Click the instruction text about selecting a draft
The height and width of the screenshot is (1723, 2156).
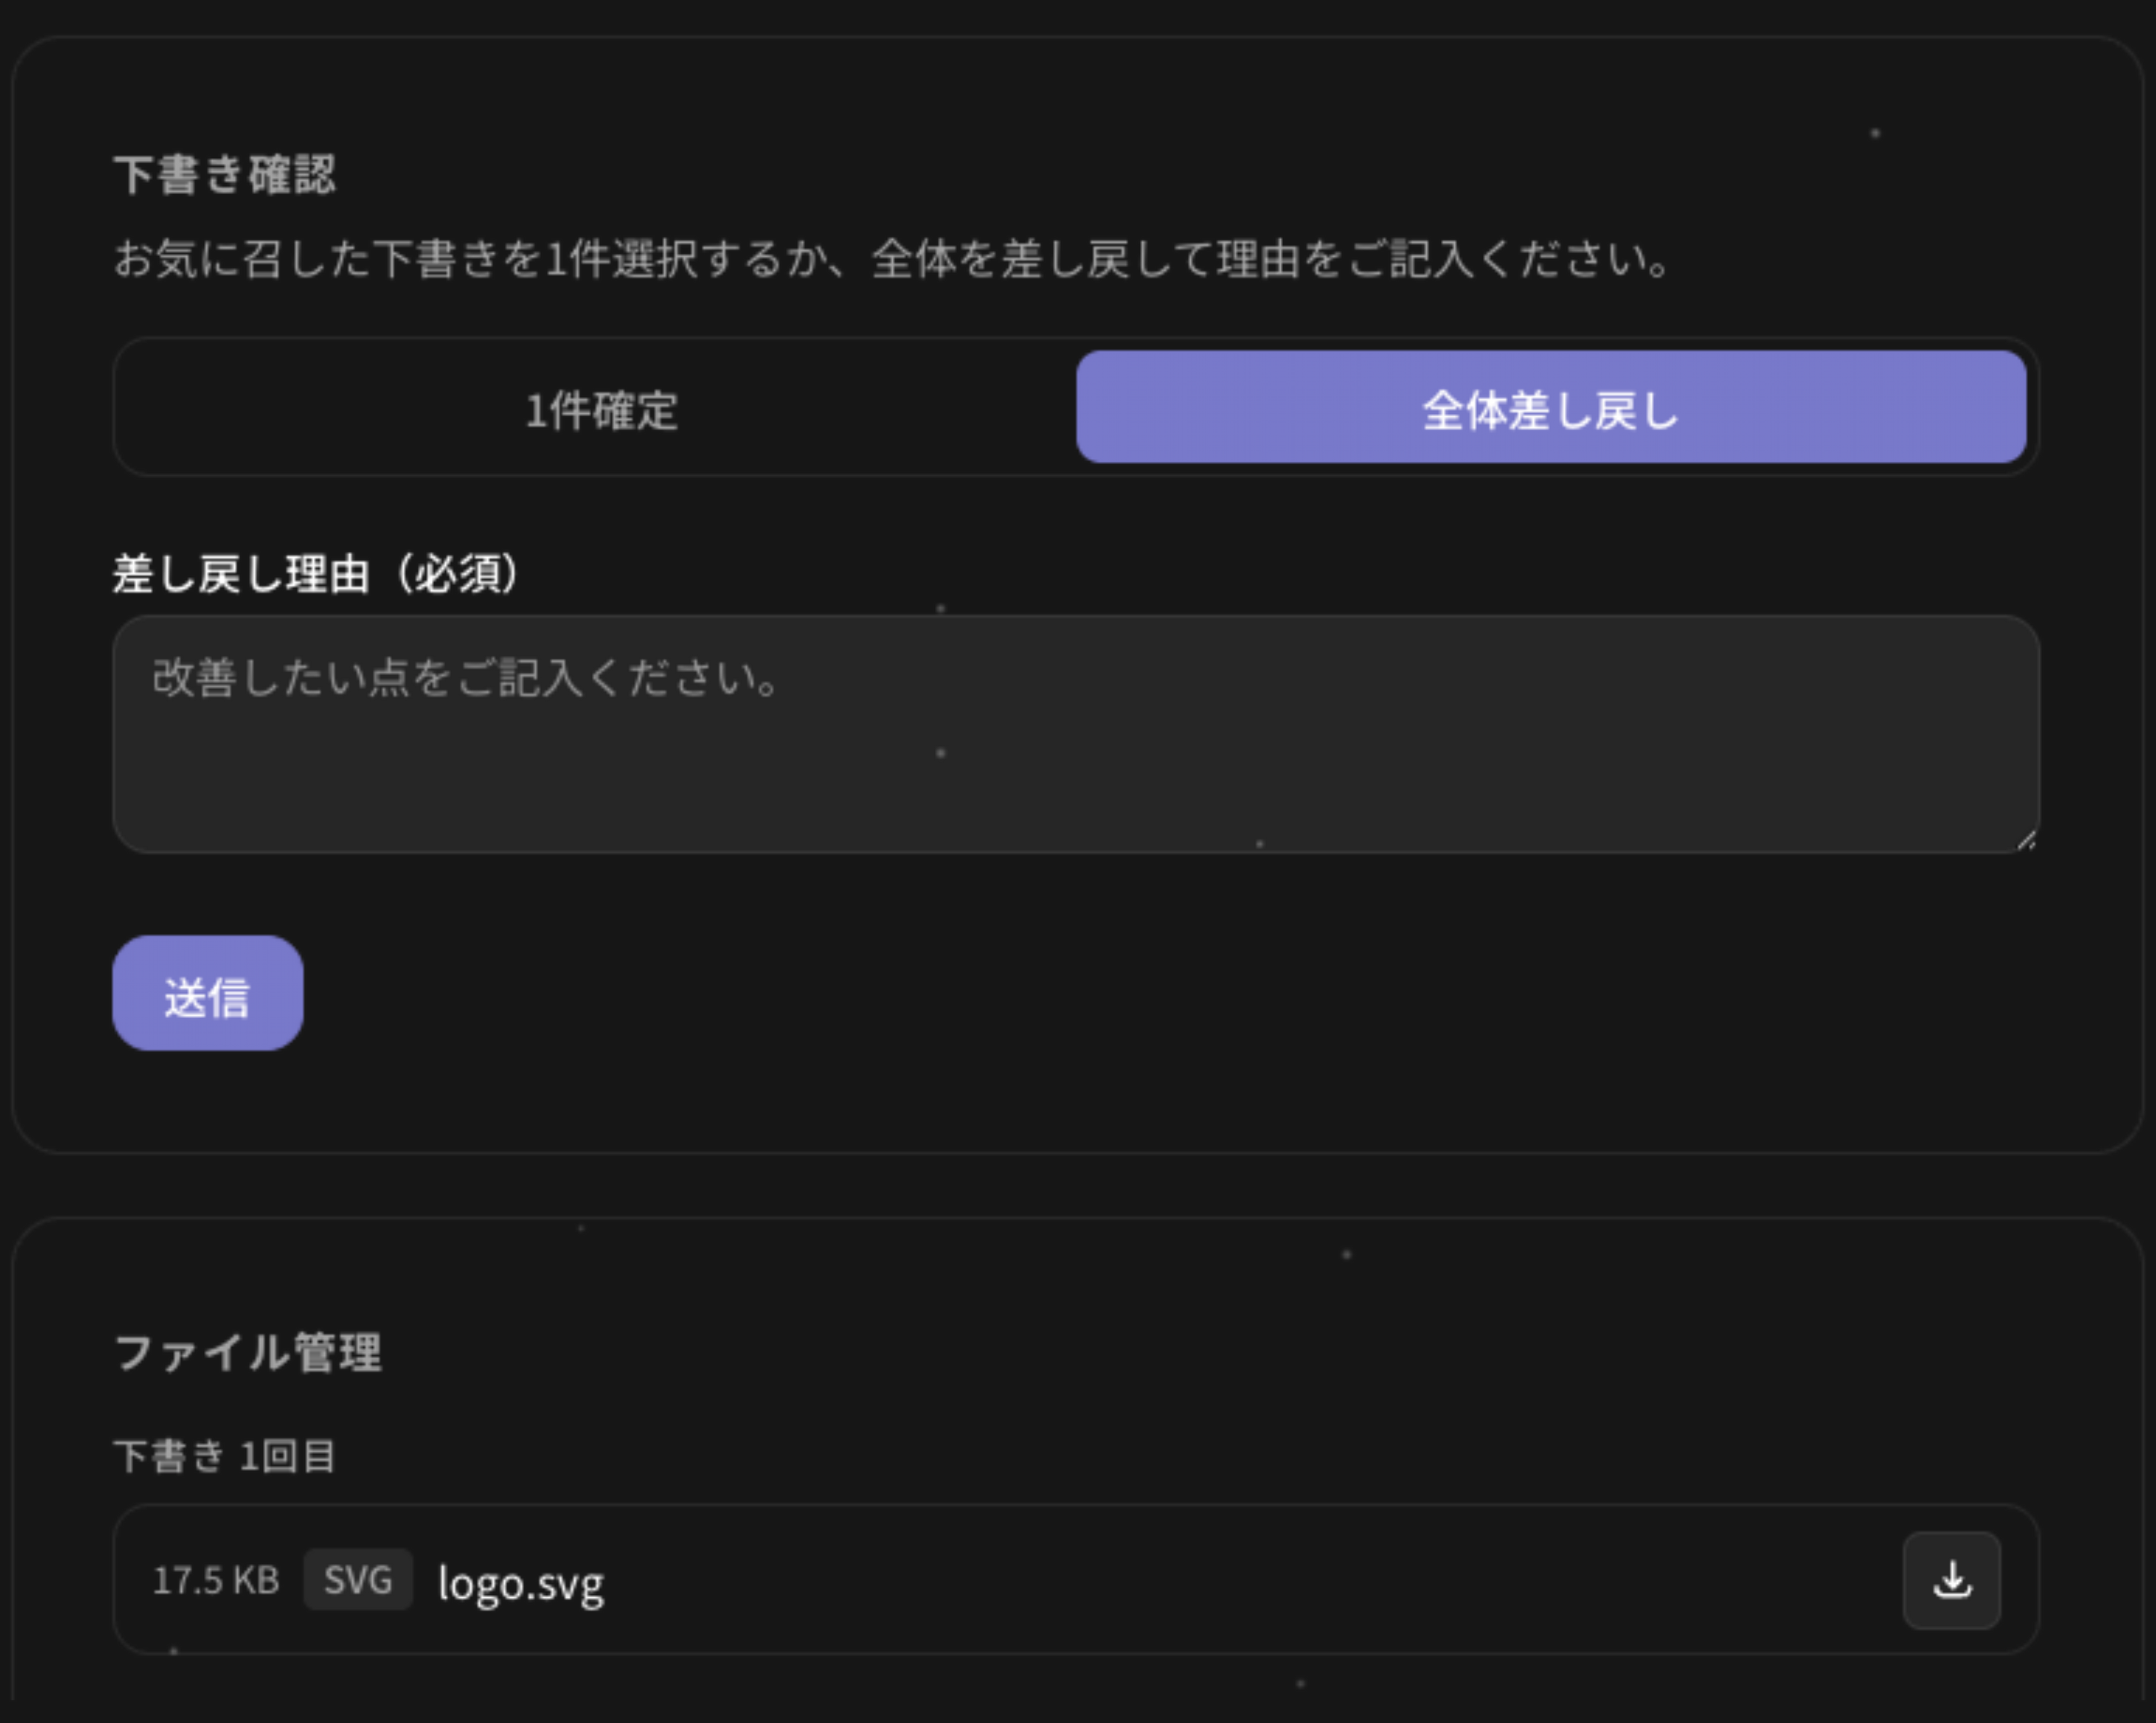coord(890,259)
